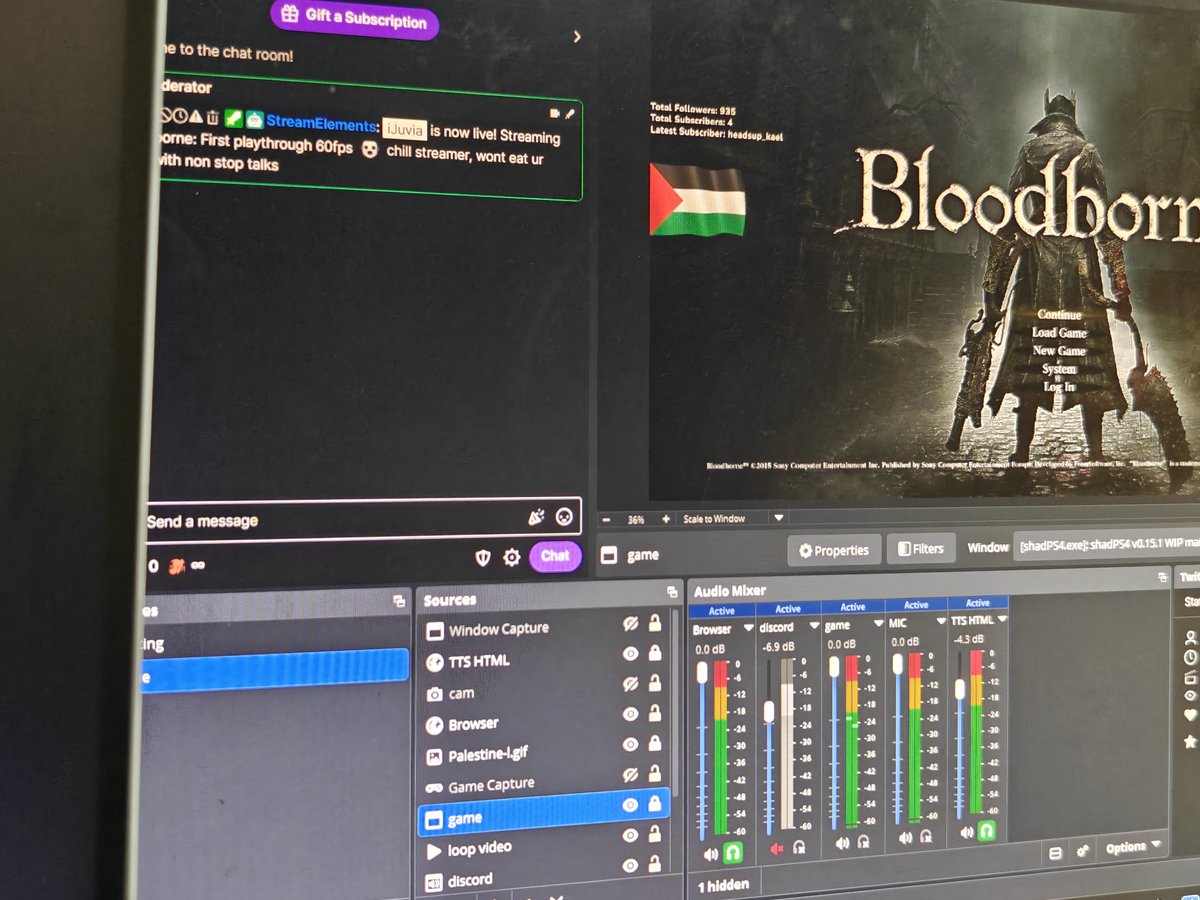The height and width of the screenshot is (900, 1200).
Task: Unmute the discord audio channel
Action: click(777, 849)
